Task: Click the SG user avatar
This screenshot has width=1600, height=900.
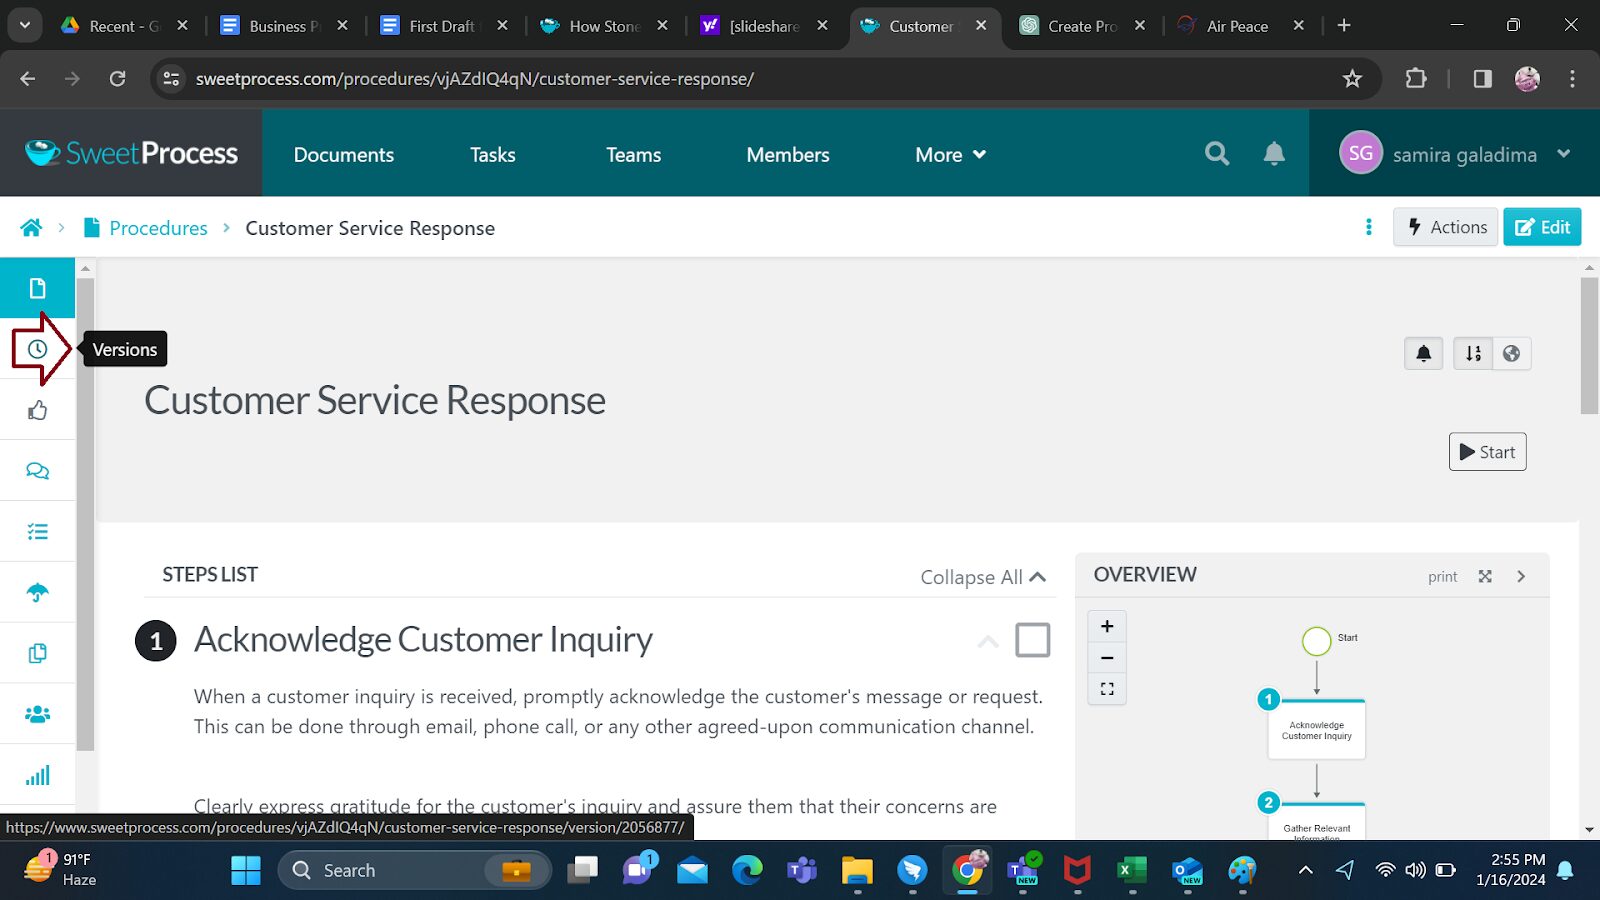Action: coord(1360,153)
